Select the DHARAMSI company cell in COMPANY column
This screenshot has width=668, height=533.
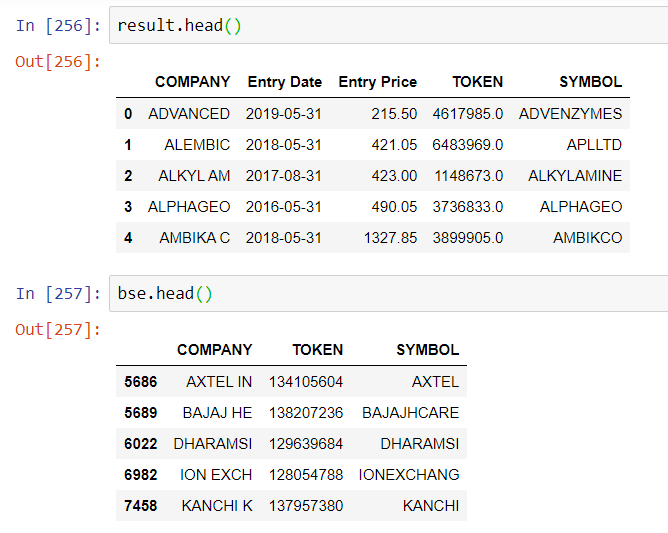click(x=213, y=444)
